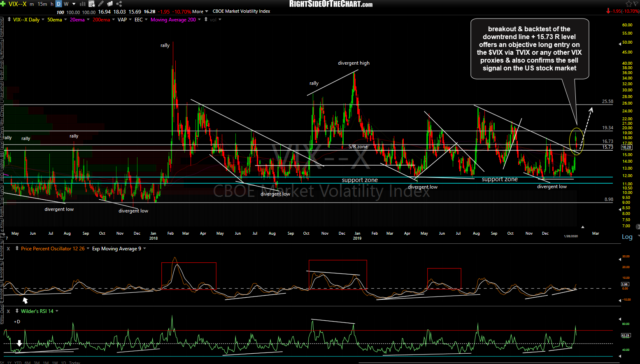640x364 pixels.
Task: Click the green plus add-symbol icon
Action: [4, 4]
